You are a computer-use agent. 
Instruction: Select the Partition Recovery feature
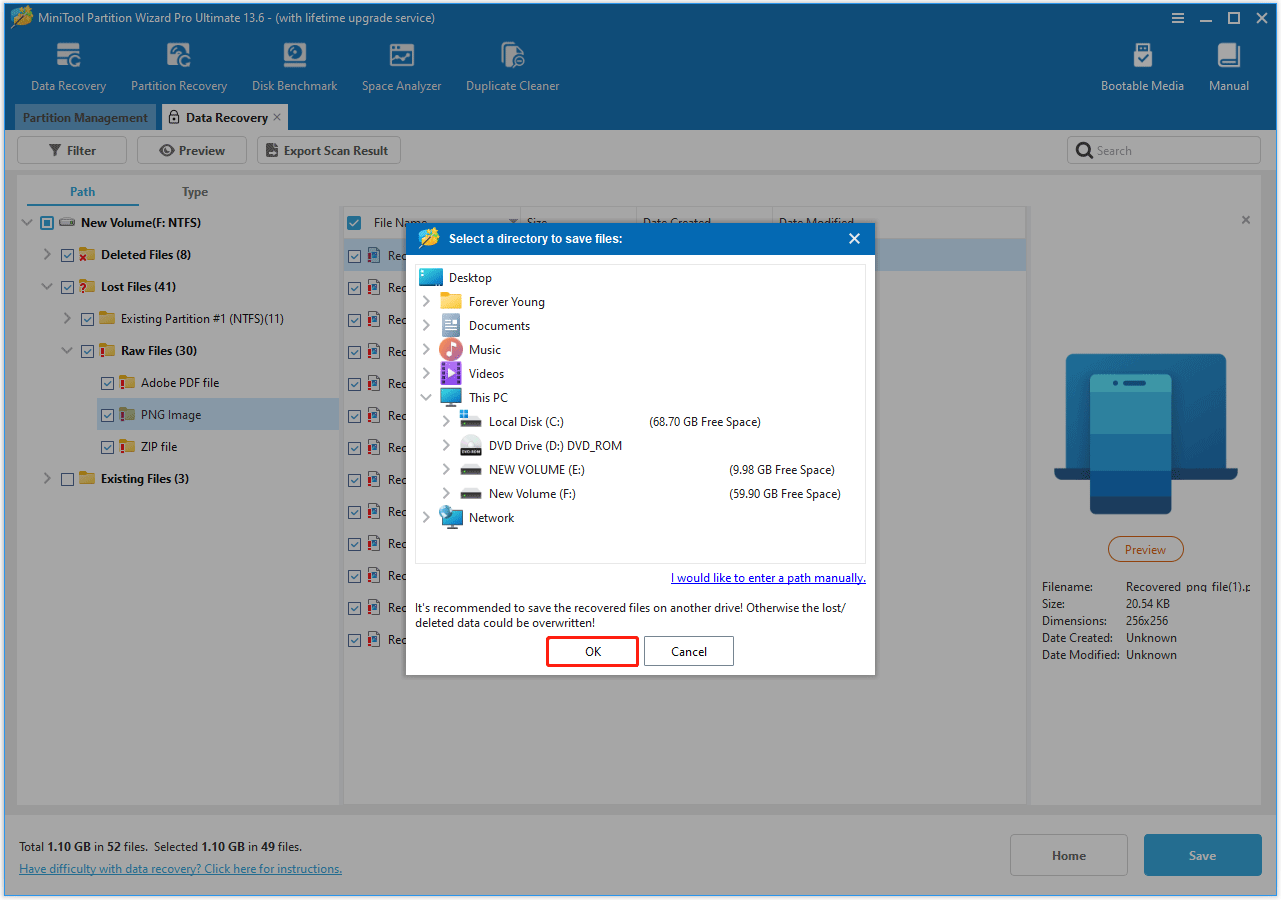click(179, 65)
